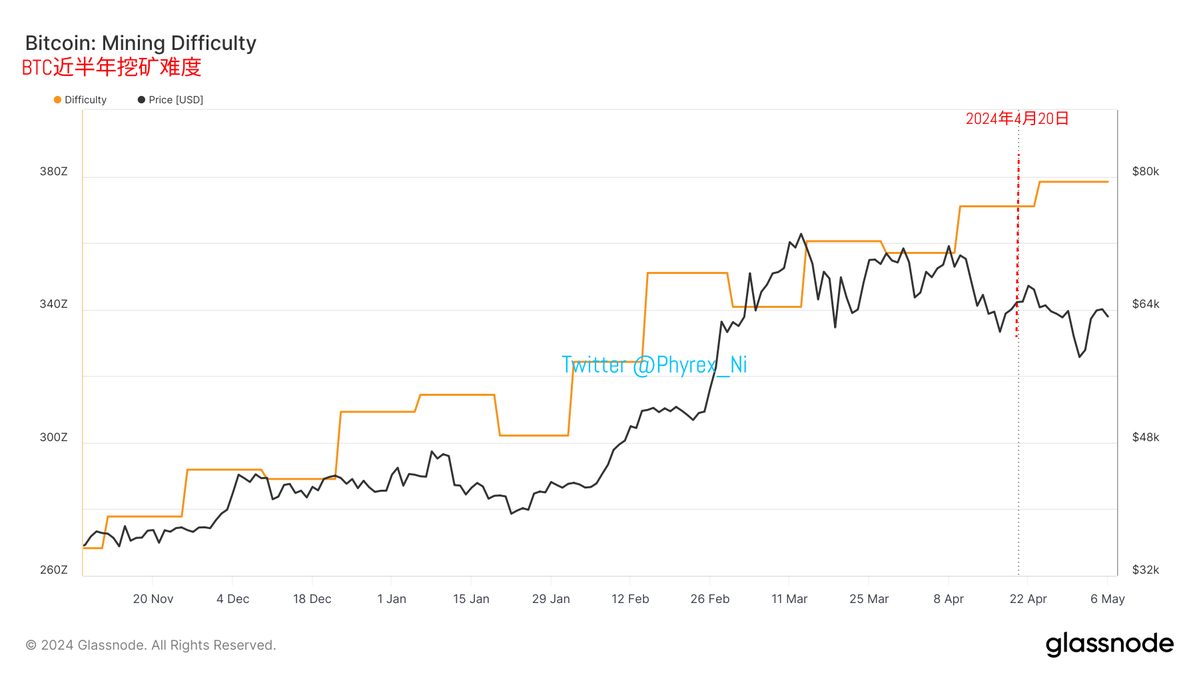Click the 22 Apr date label
The height and width of the screenshot is (675, 1199).
point(1028,599)
